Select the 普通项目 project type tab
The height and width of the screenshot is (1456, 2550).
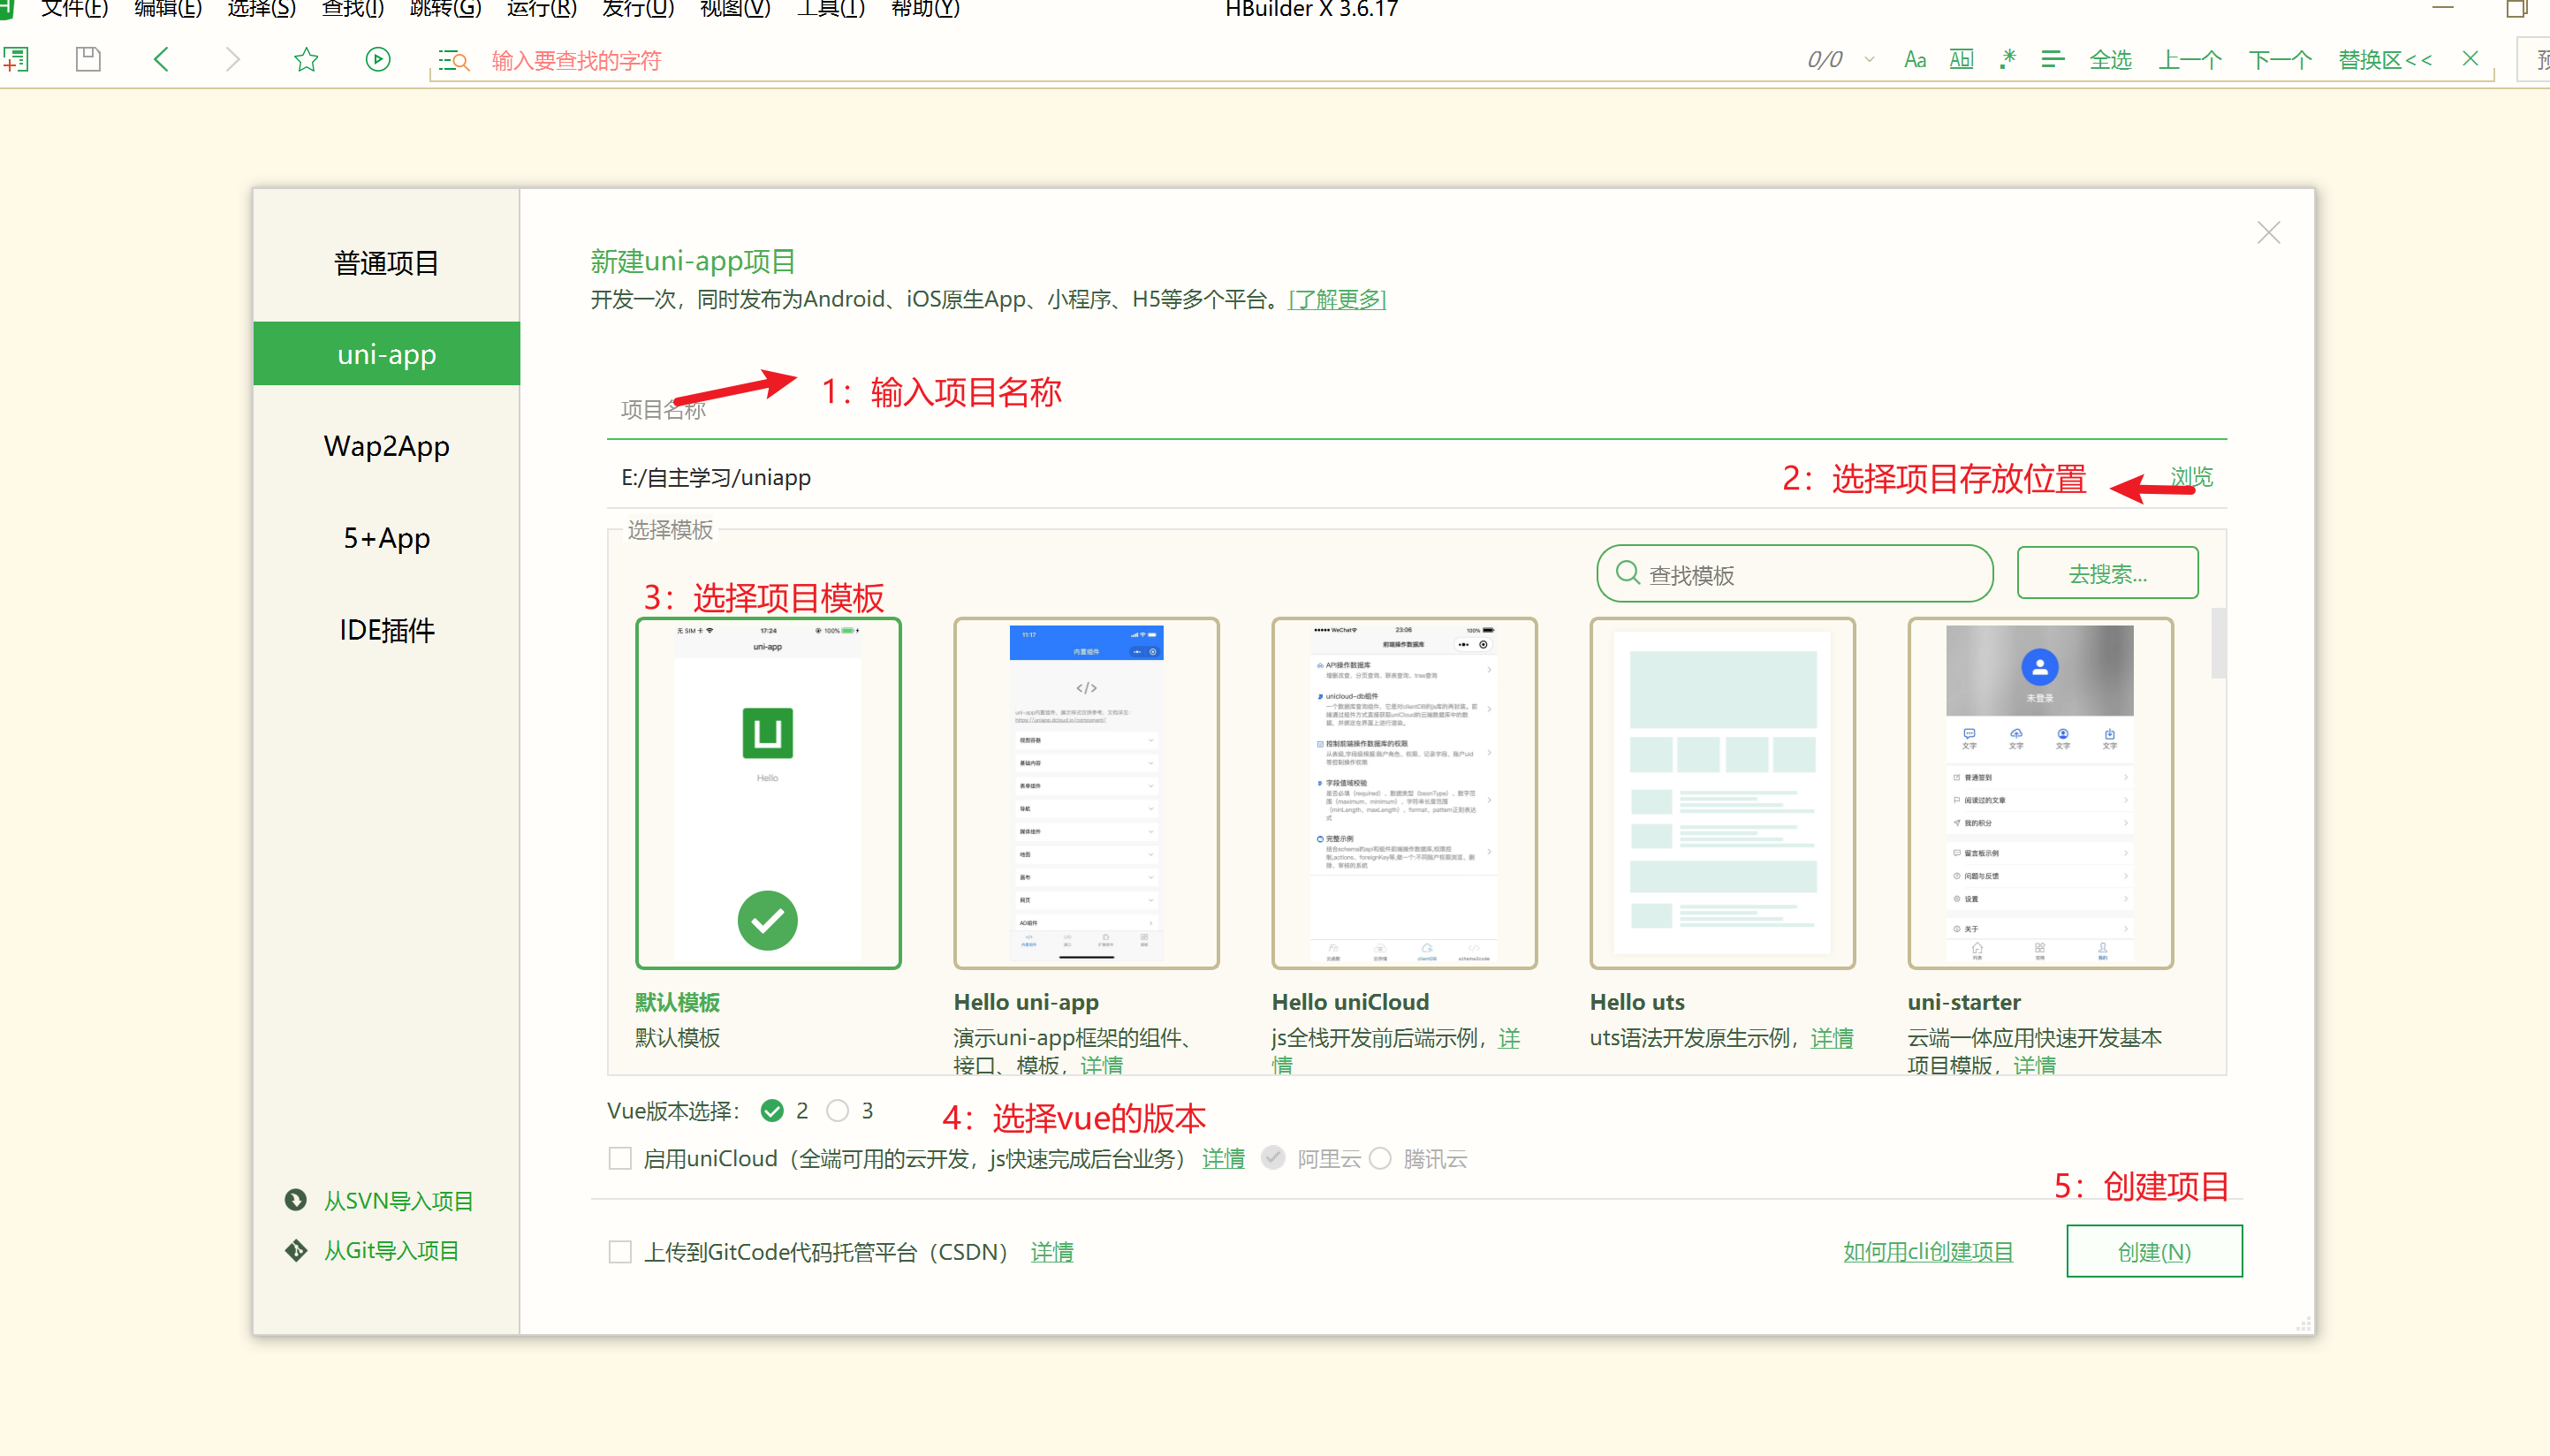point(386,263)
